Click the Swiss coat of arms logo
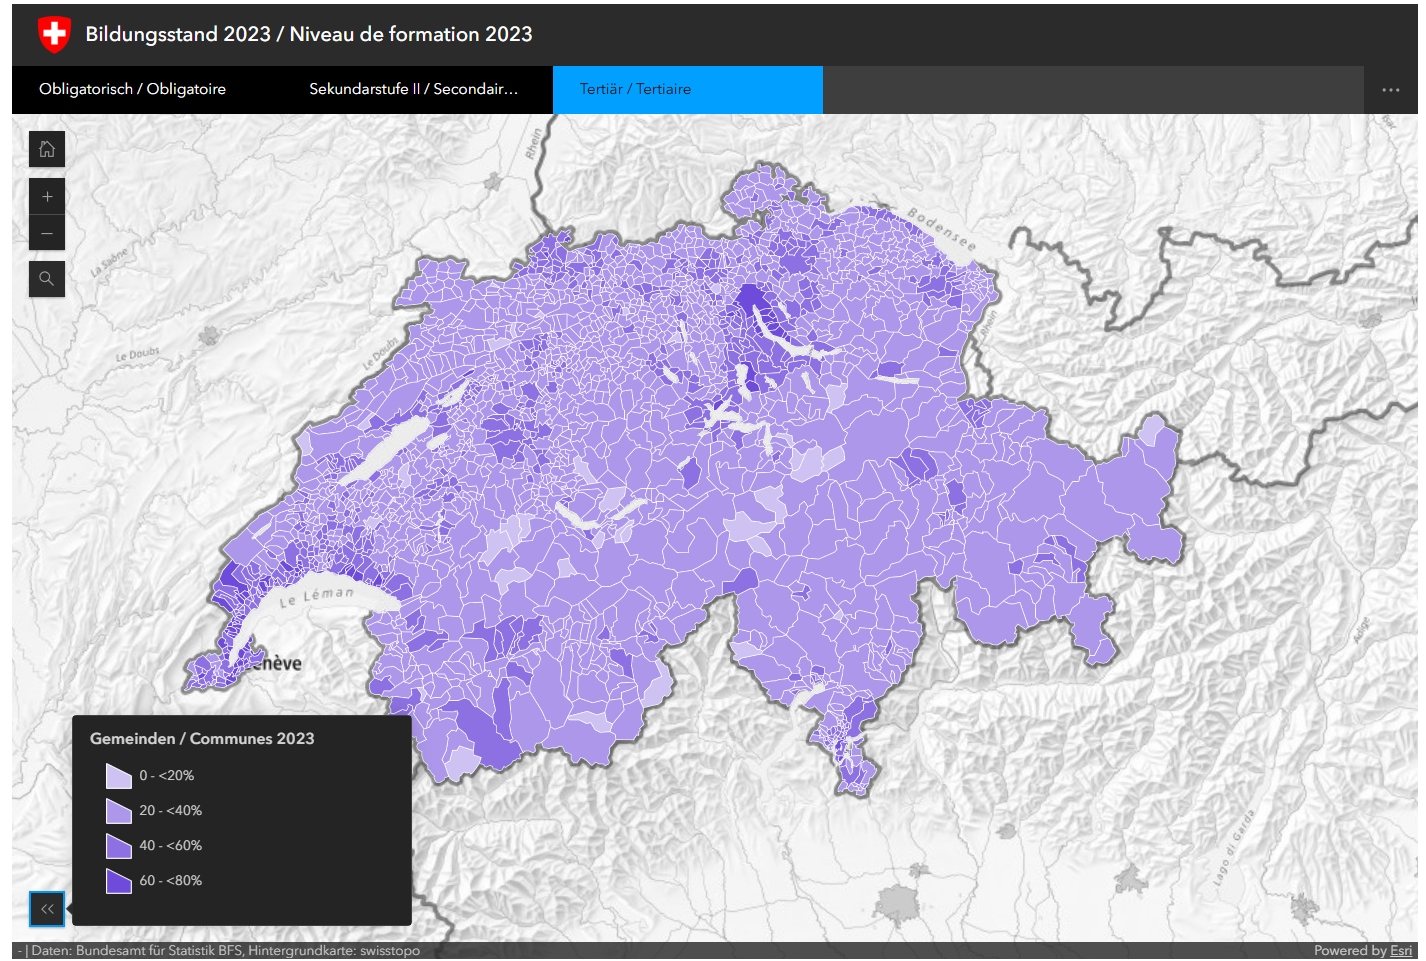Image resolution: width=1426 pixels, height=961 pixels. (x=54, y=34)
